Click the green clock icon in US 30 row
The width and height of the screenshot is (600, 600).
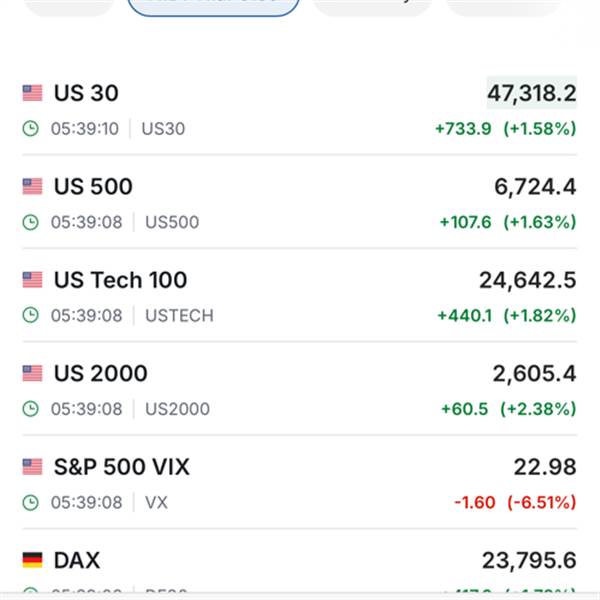click(x=31, y=128)
